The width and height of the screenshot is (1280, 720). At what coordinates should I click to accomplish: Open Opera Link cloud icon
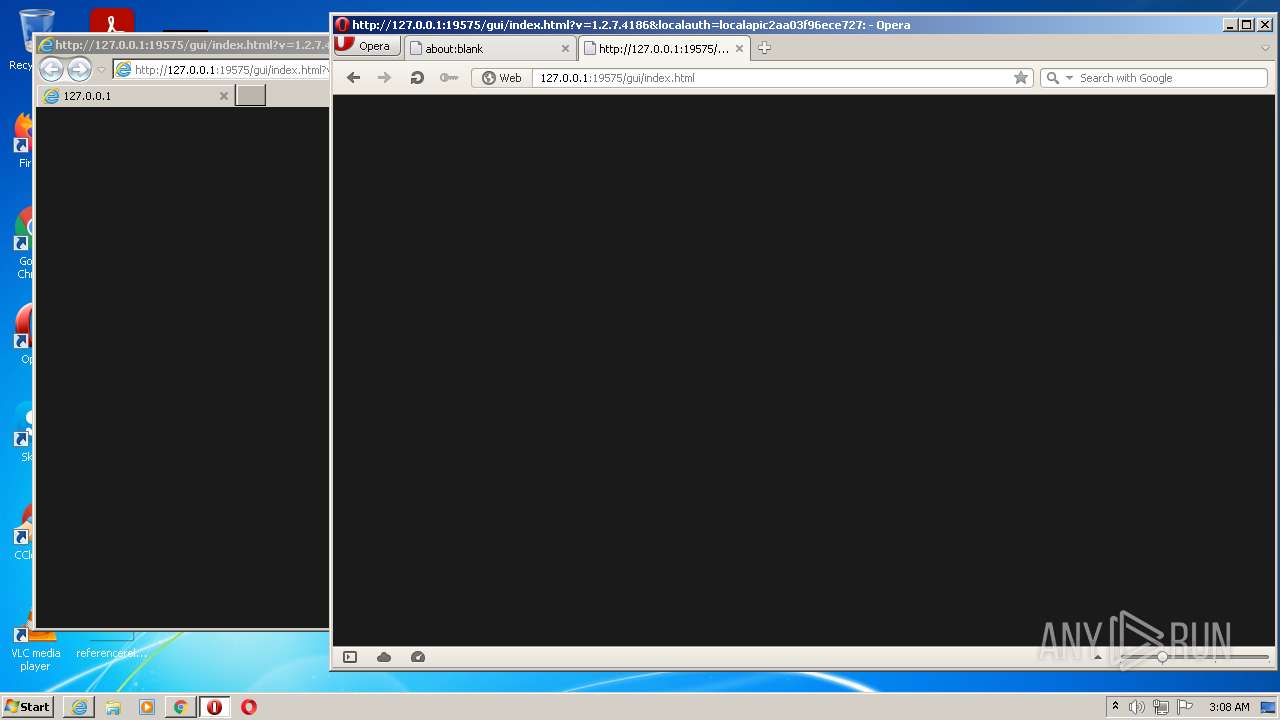tap(384, 657)
